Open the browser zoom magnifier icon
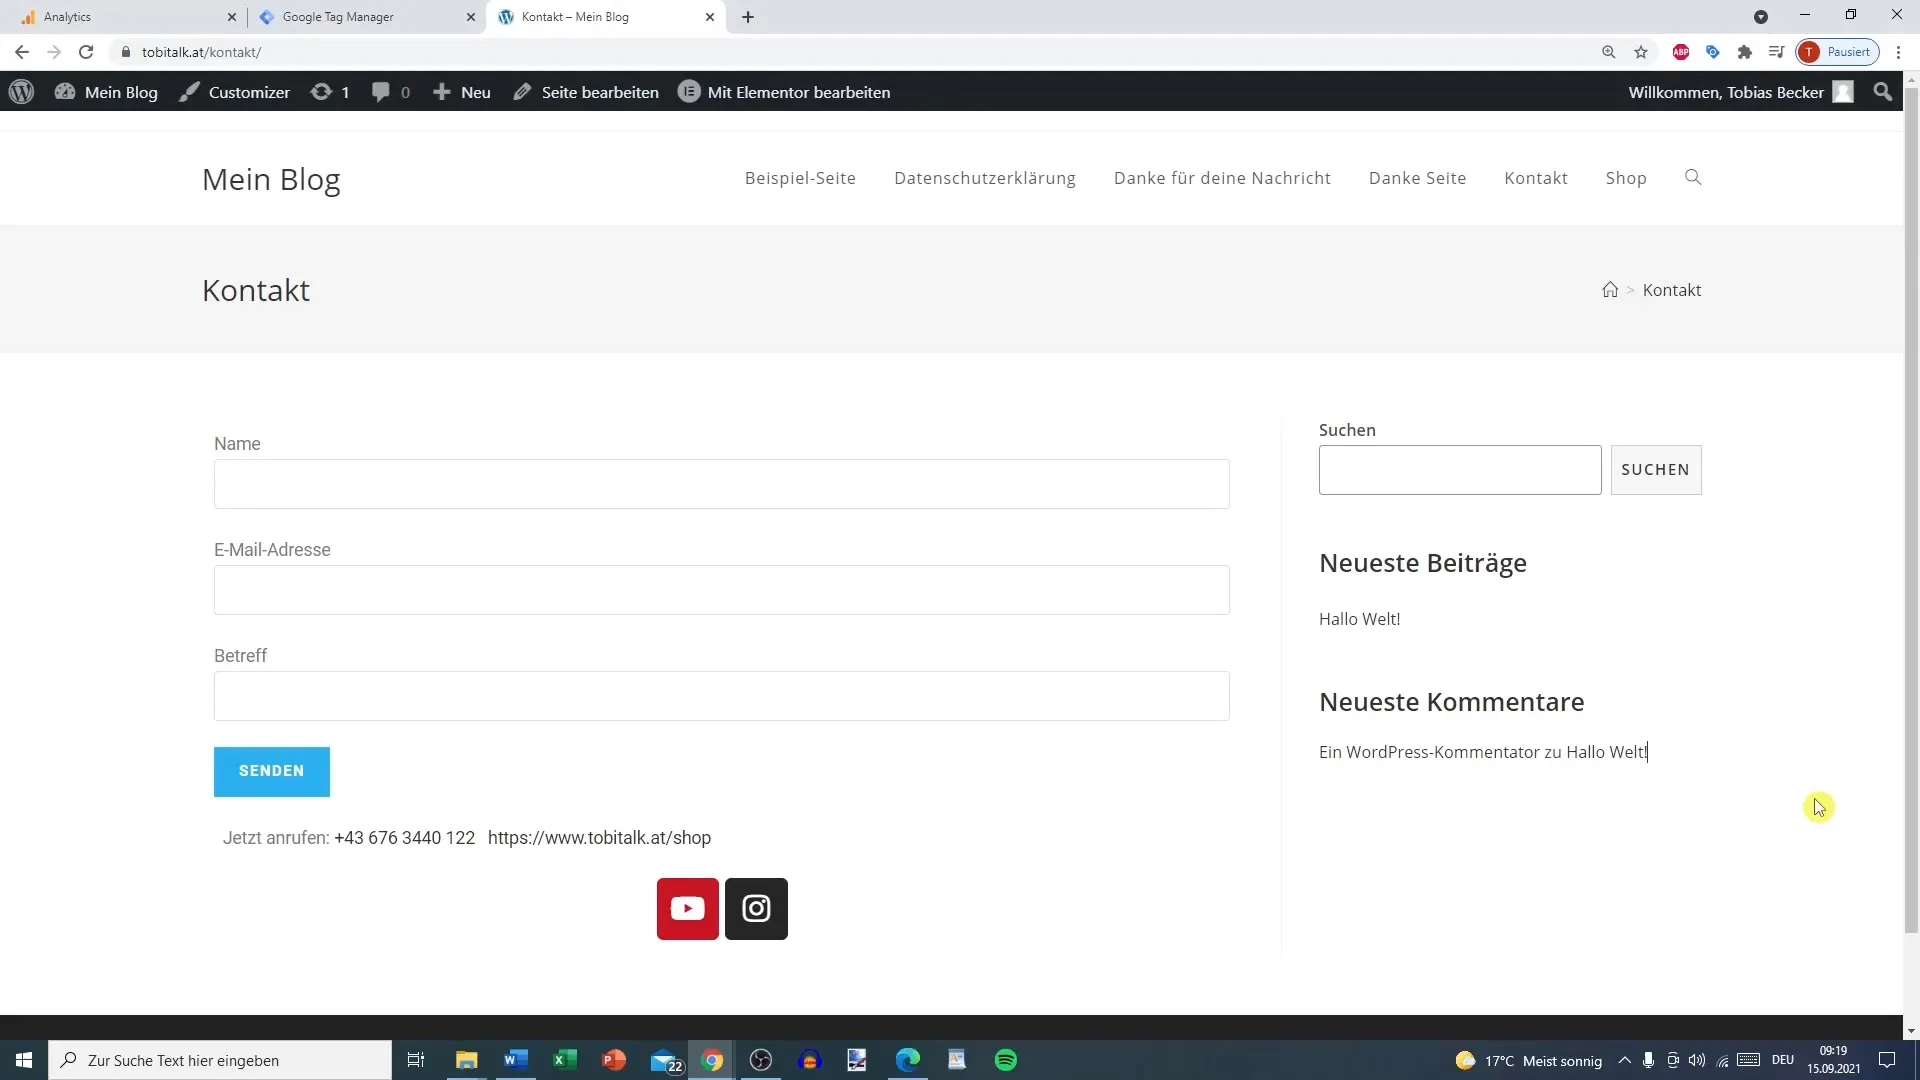This screenshot has width=1920, height=1080. [1609, 52]
